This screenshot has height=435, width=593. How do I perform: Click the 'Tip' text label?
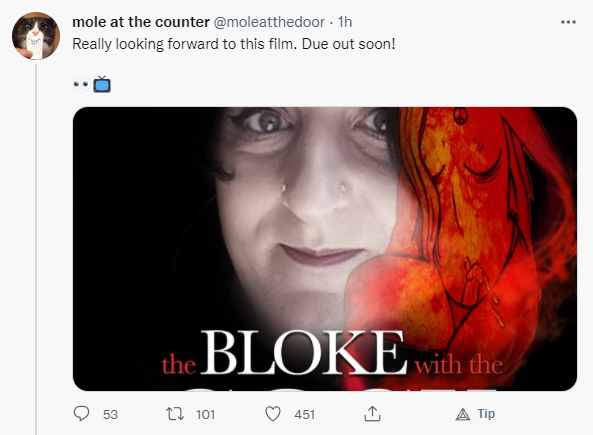point(486,414)
